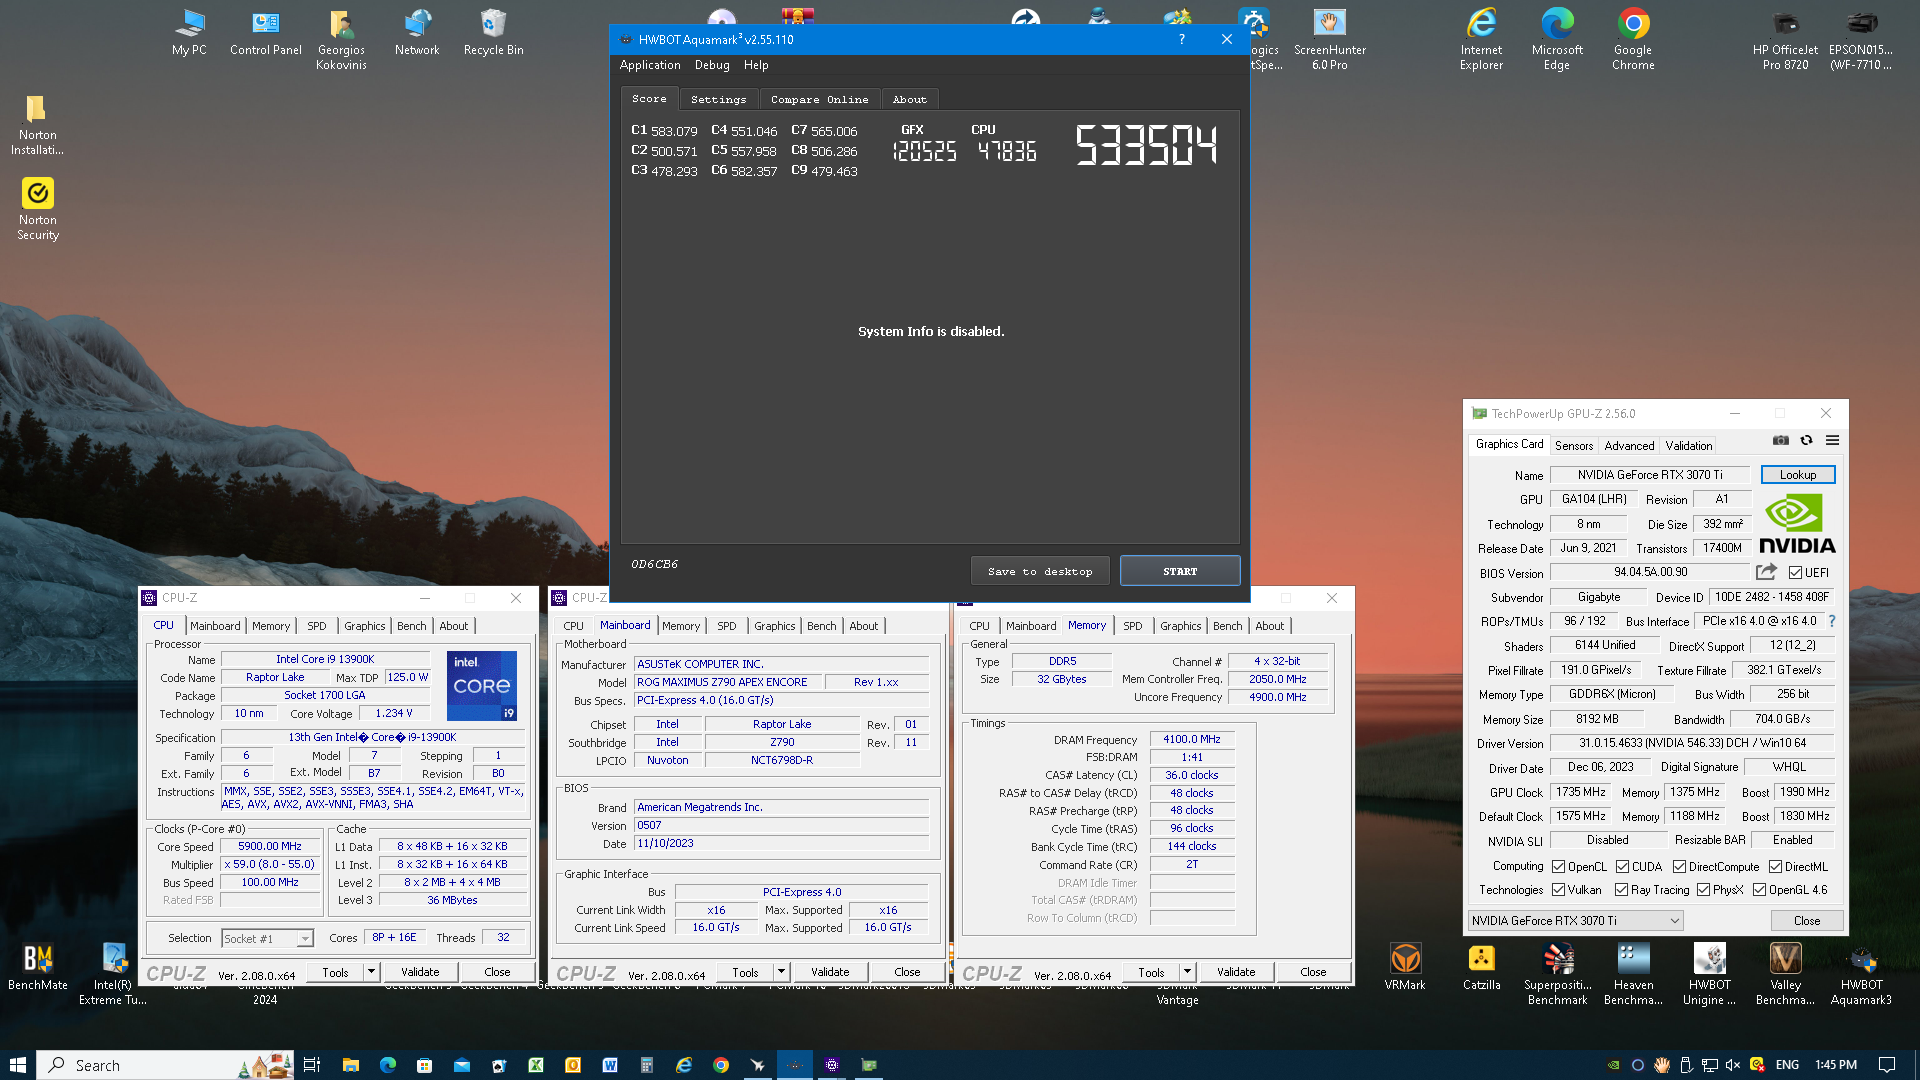Open the Advanced tab in GPU-Z

pos(1629,446)
